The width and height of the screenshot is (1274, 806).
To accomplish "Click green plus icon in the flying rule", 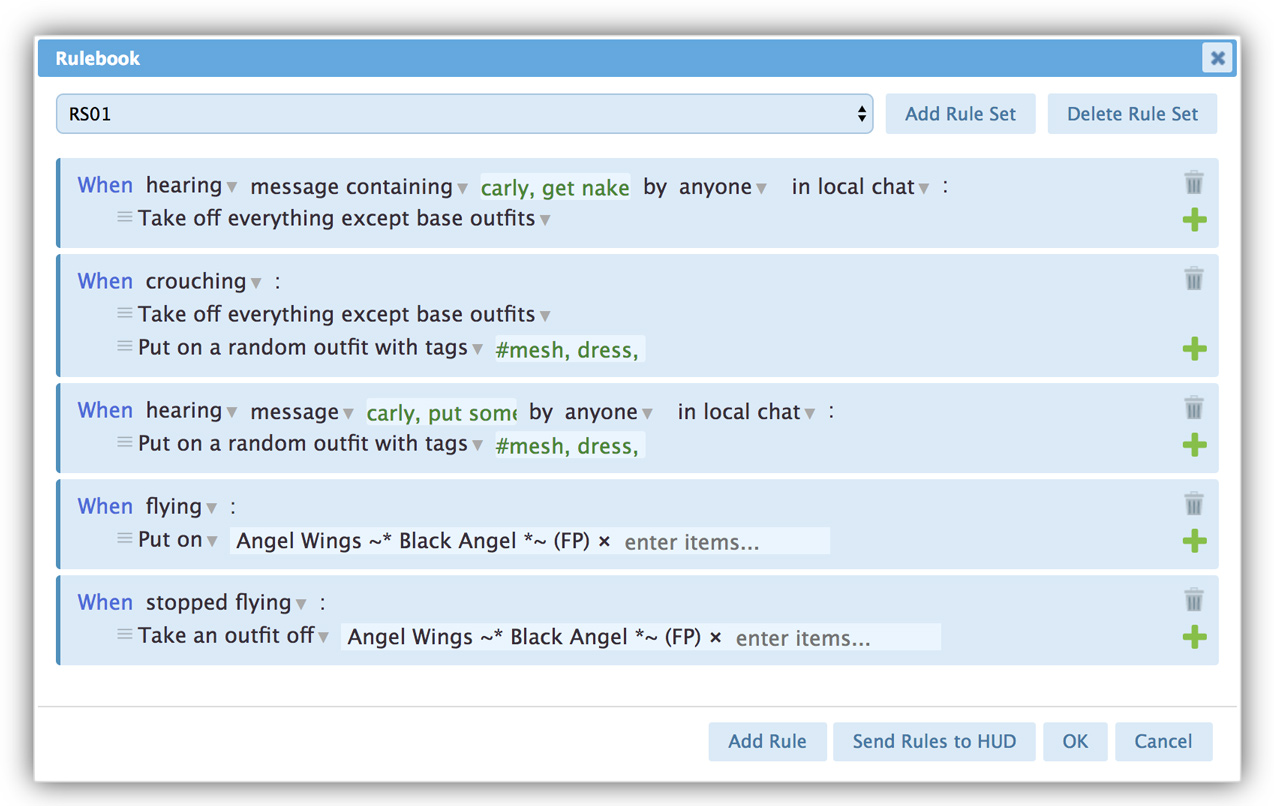I will click(x=1194, y=541).
